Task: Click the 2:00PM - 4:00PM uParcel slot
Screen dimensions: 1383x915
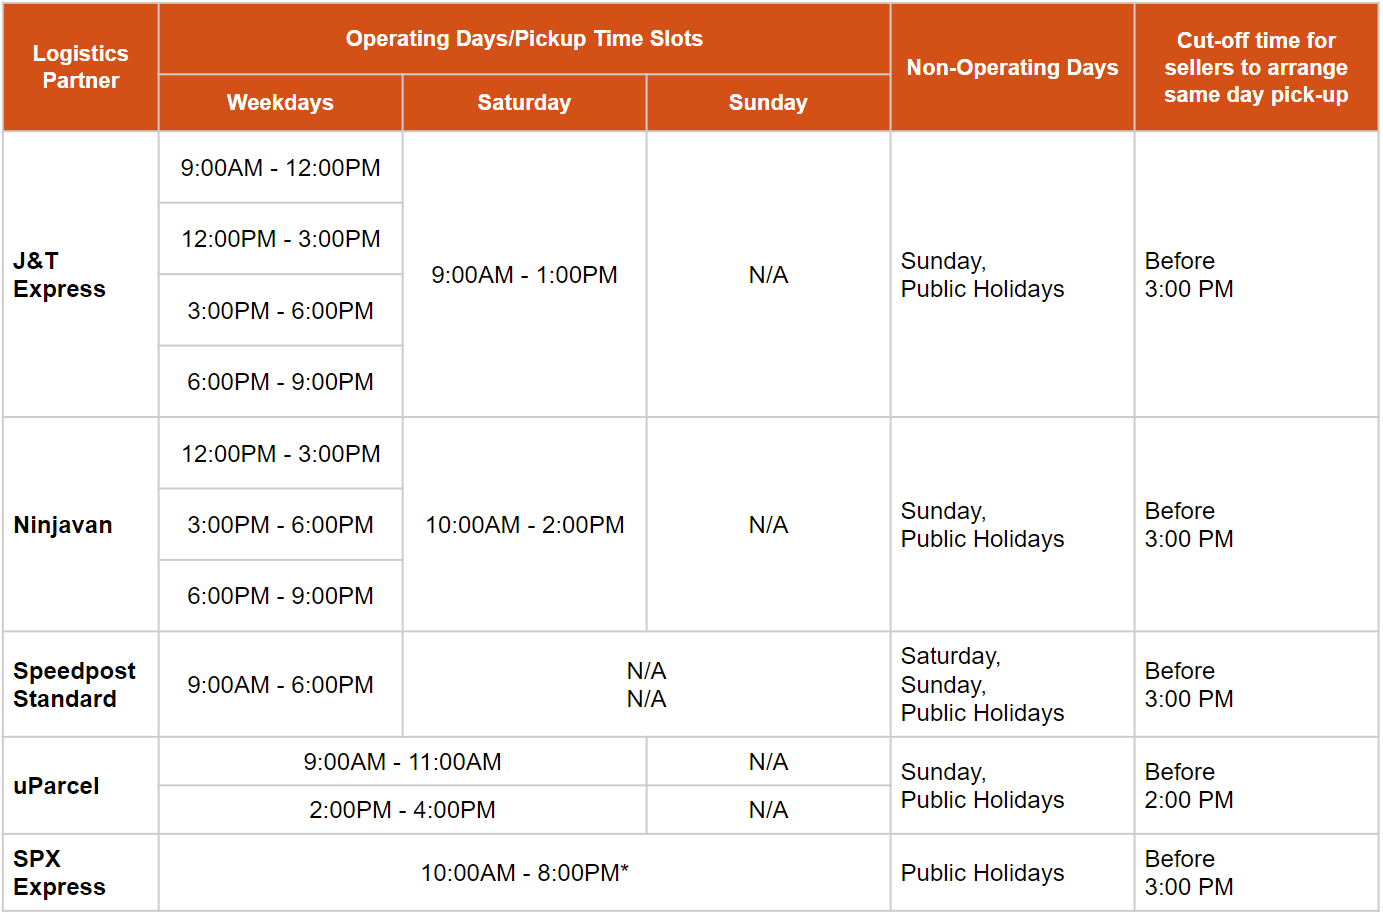Action: 402,810
